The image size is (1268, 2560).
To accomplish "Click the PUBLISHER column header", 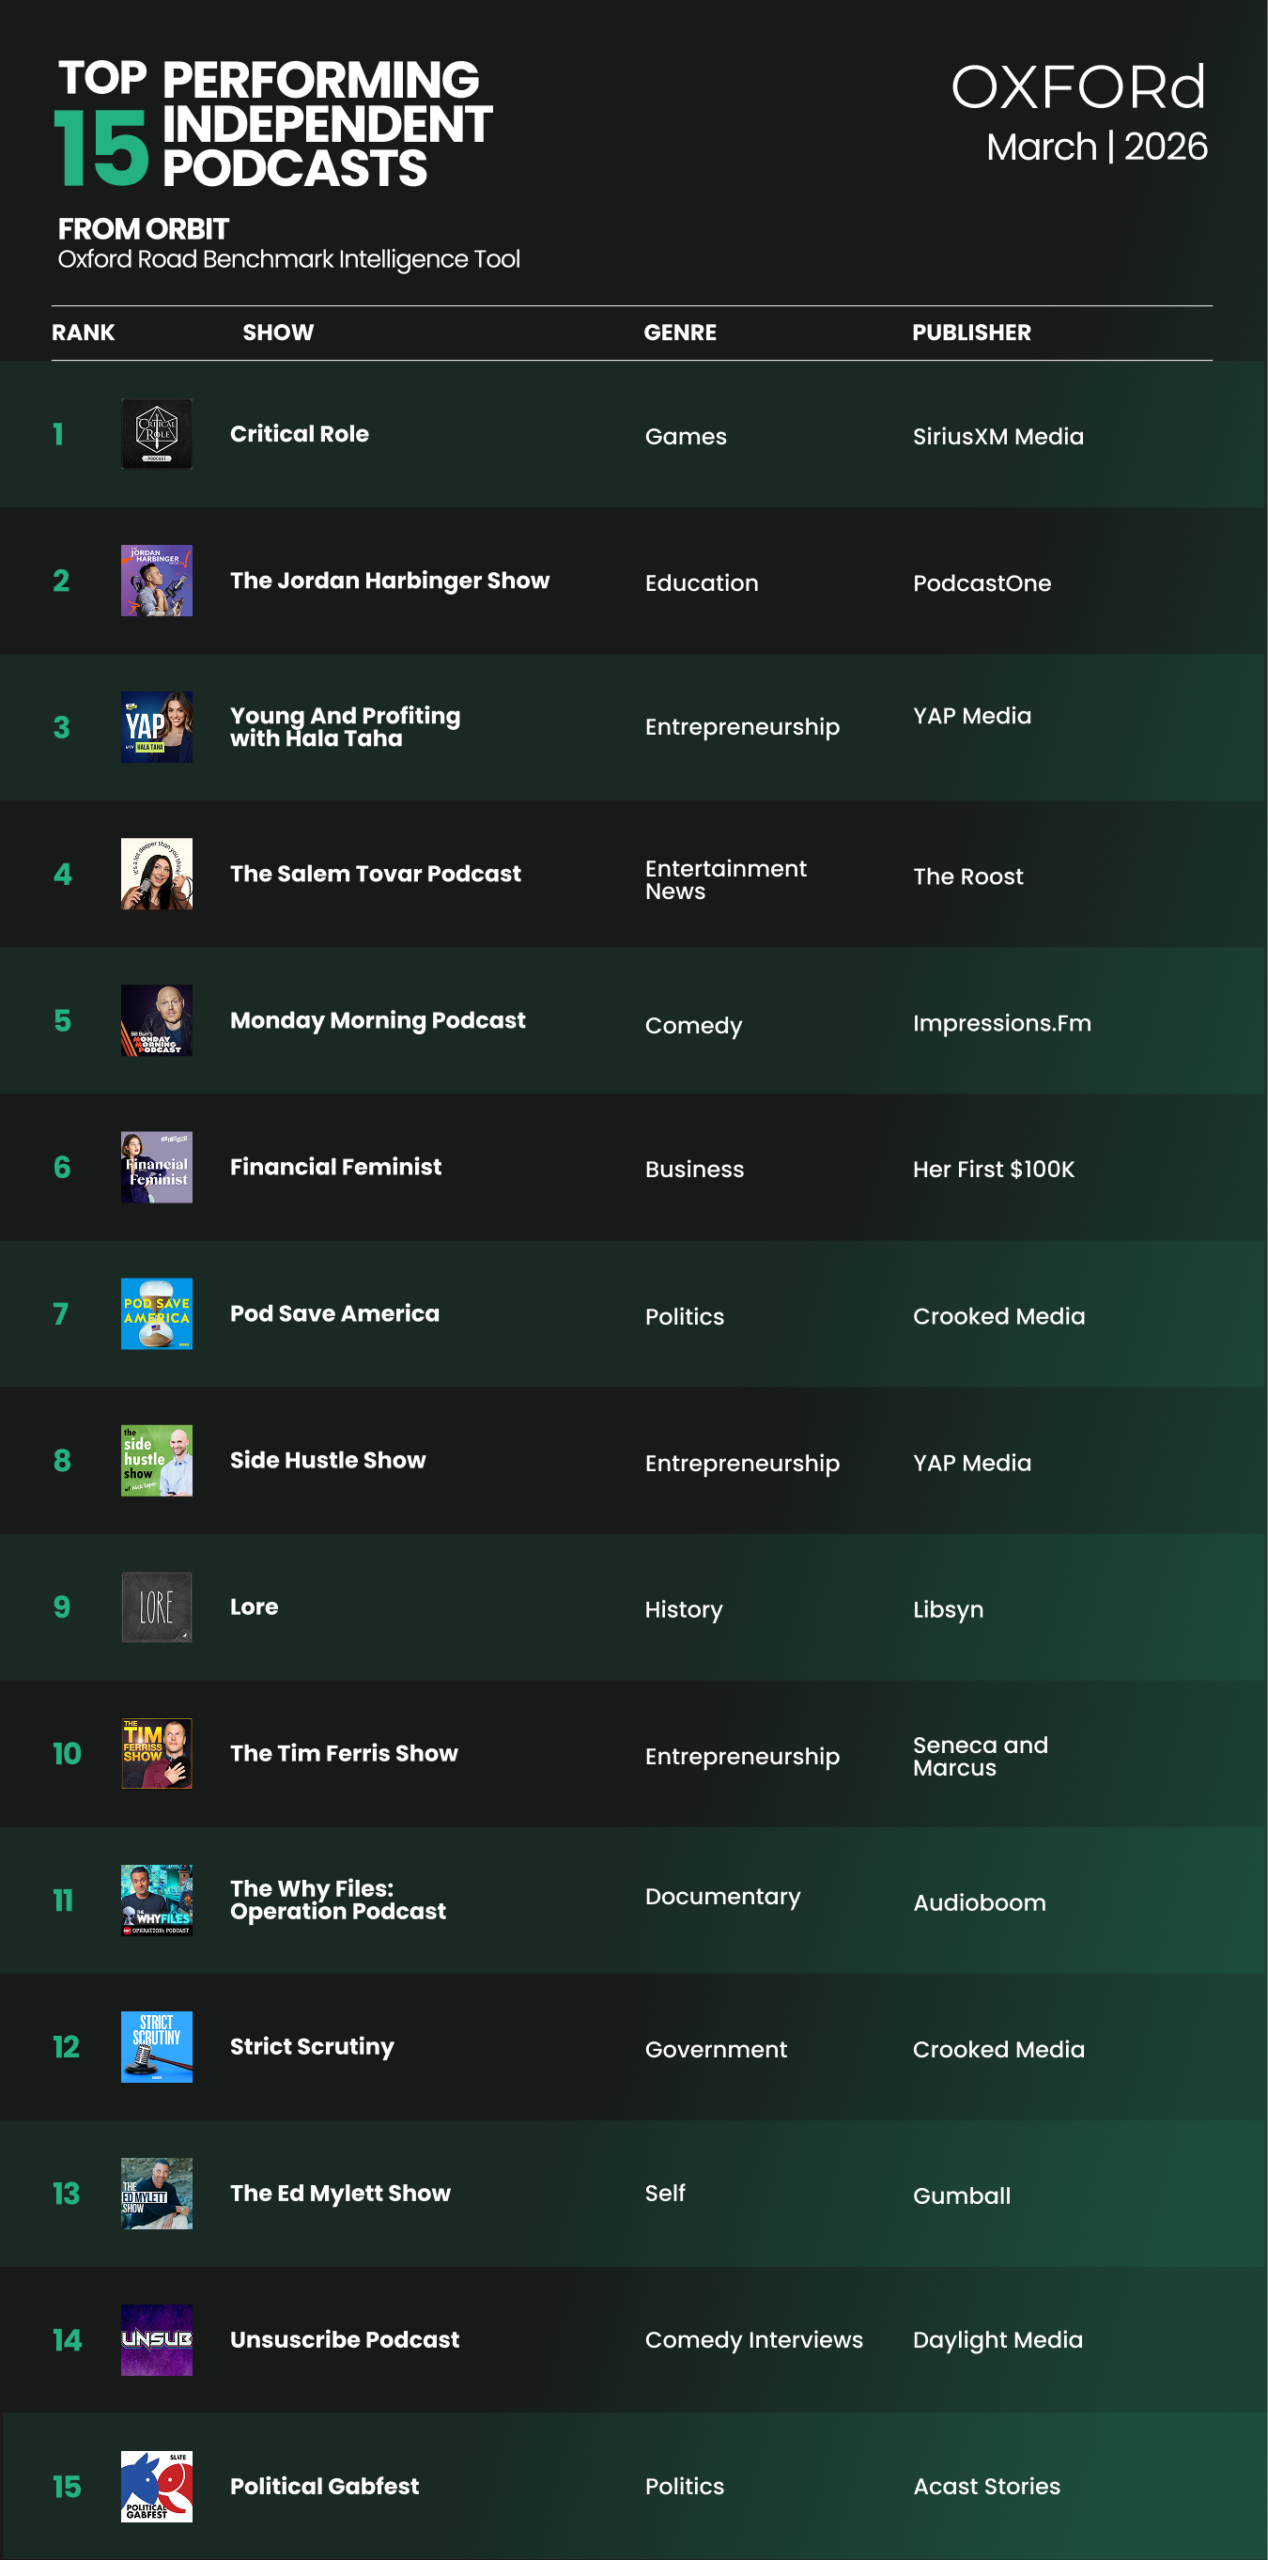I will point(971,333).
